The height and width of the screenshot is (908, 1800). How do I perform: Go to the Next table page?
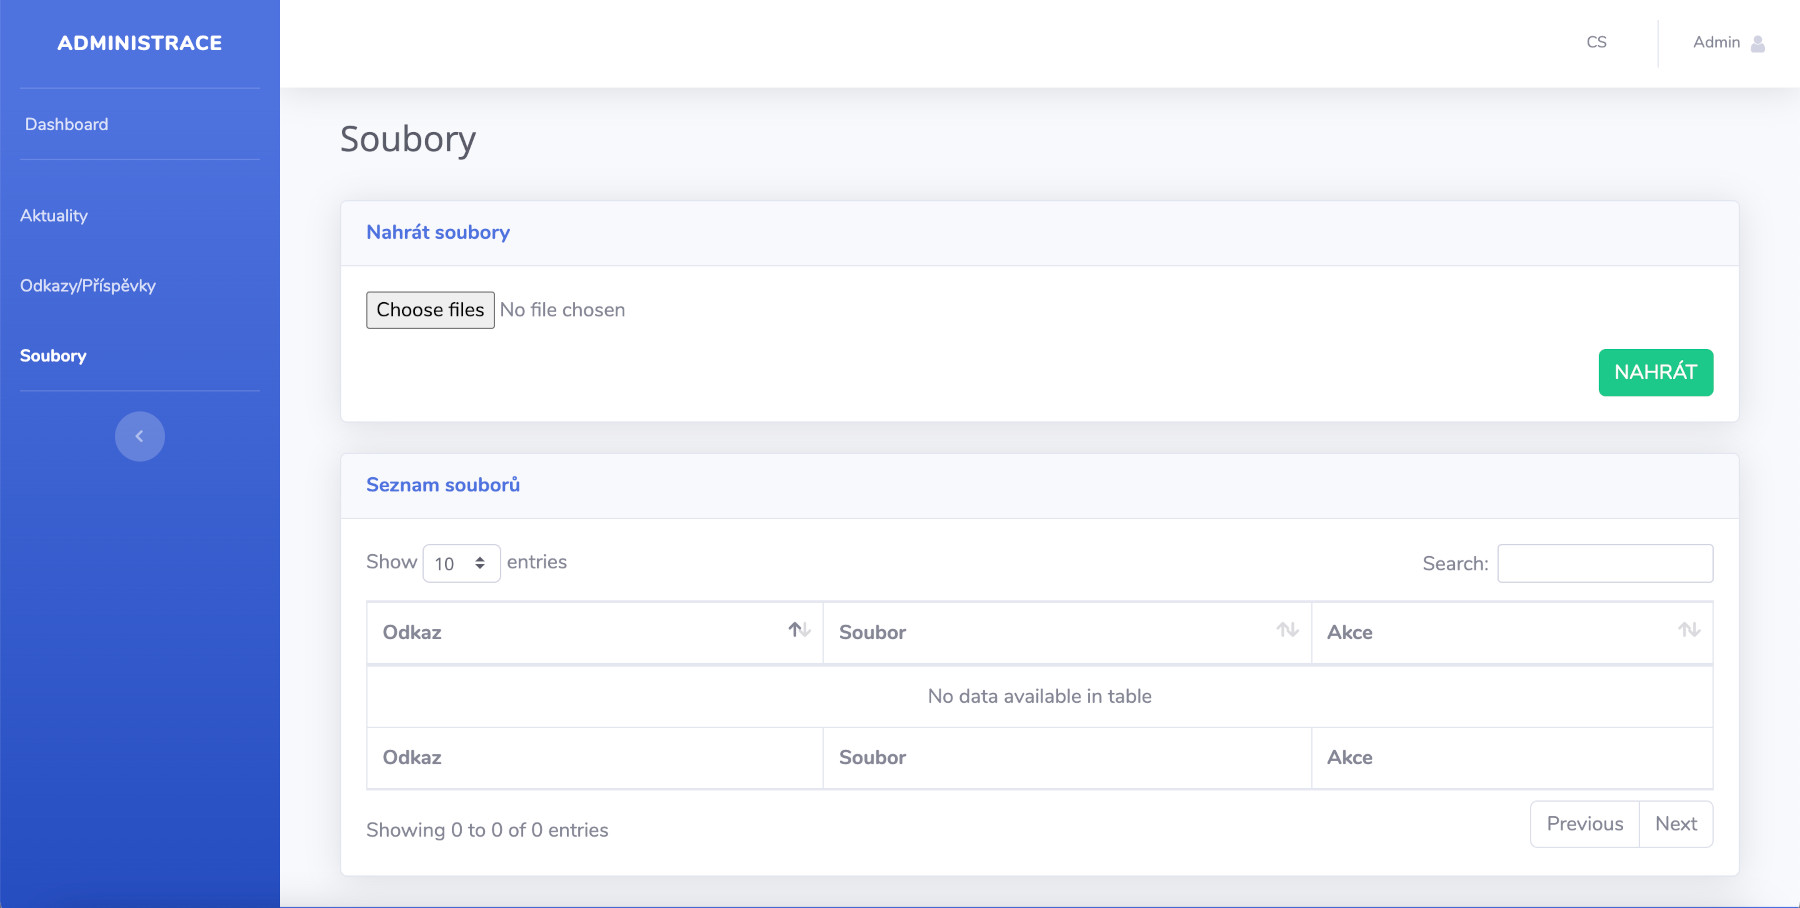coord(1676,824)
